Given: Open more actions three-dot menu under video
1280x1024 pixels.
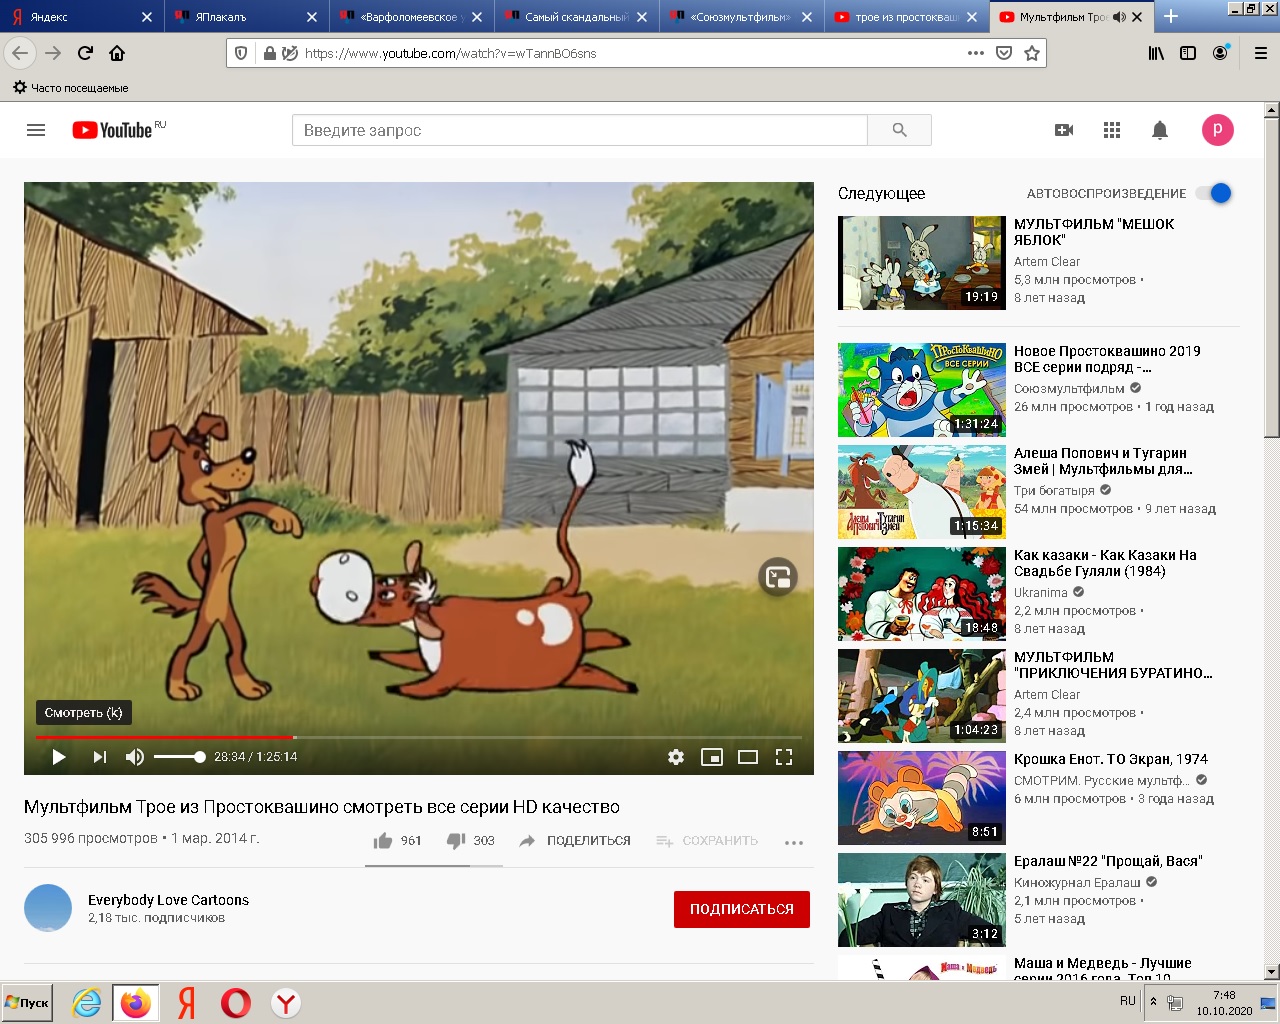Looking at the screenshot, I should click(x=794, y=842).
